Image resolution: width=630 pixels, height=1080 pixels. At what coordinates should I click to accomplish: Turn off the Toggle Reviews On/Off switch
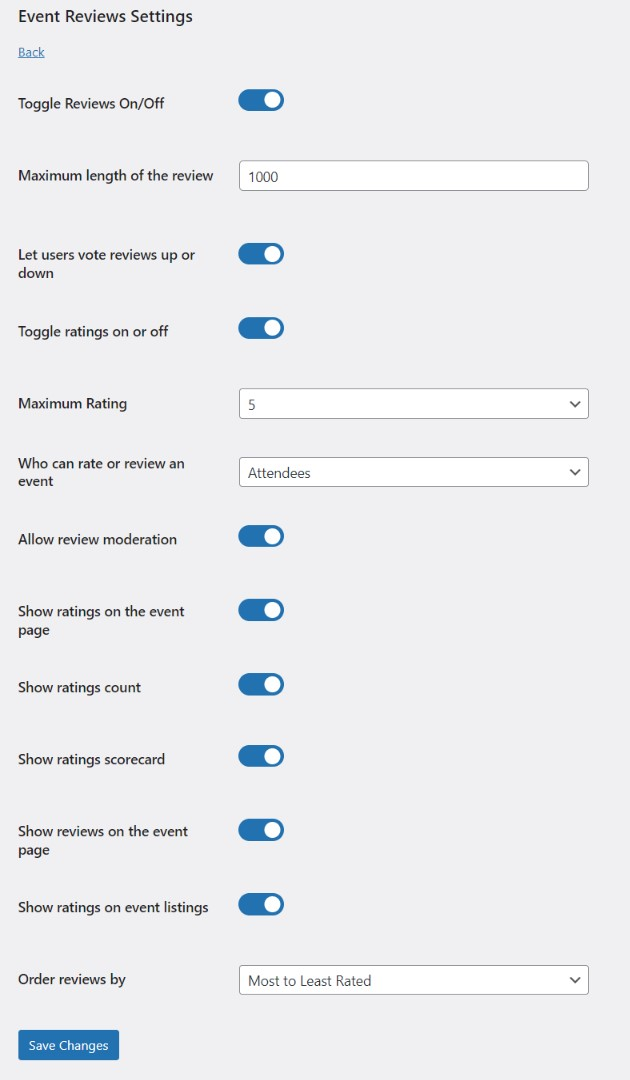coord(261,100)
